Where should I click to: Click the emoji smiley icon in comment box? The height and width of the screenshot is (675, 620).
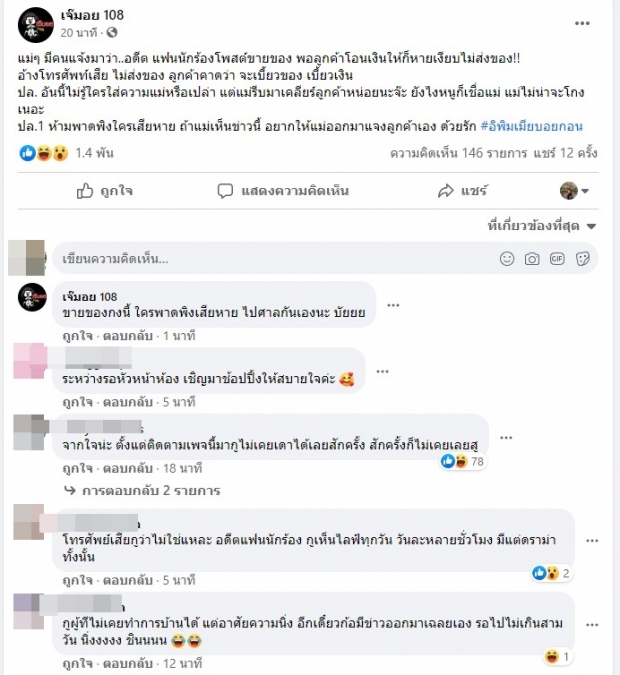(x=507, y=259)
